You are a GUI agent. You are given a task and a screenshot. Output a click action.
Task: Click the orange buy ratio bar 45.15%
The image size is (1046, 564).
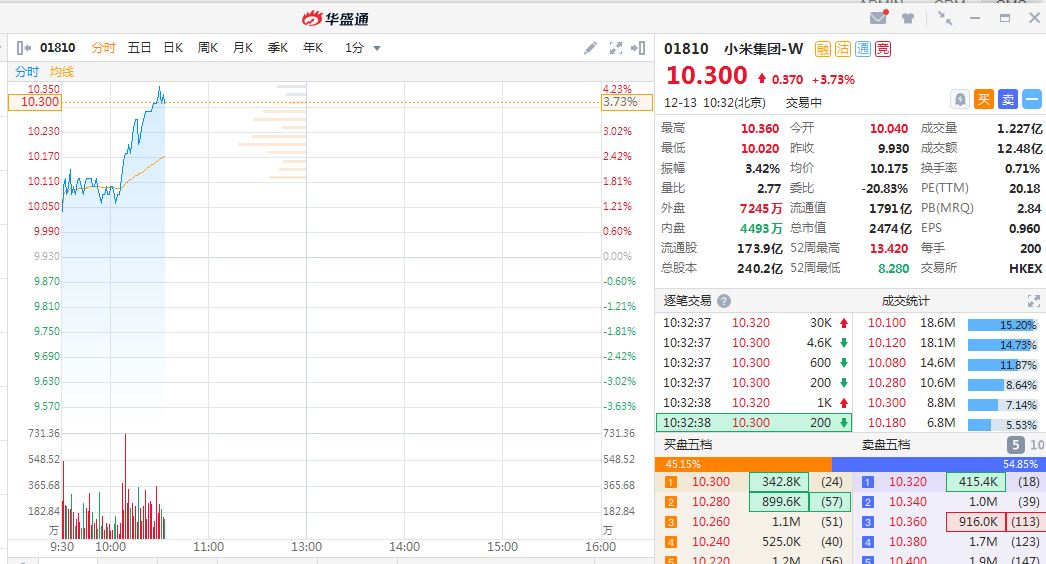tap(743, 464)
